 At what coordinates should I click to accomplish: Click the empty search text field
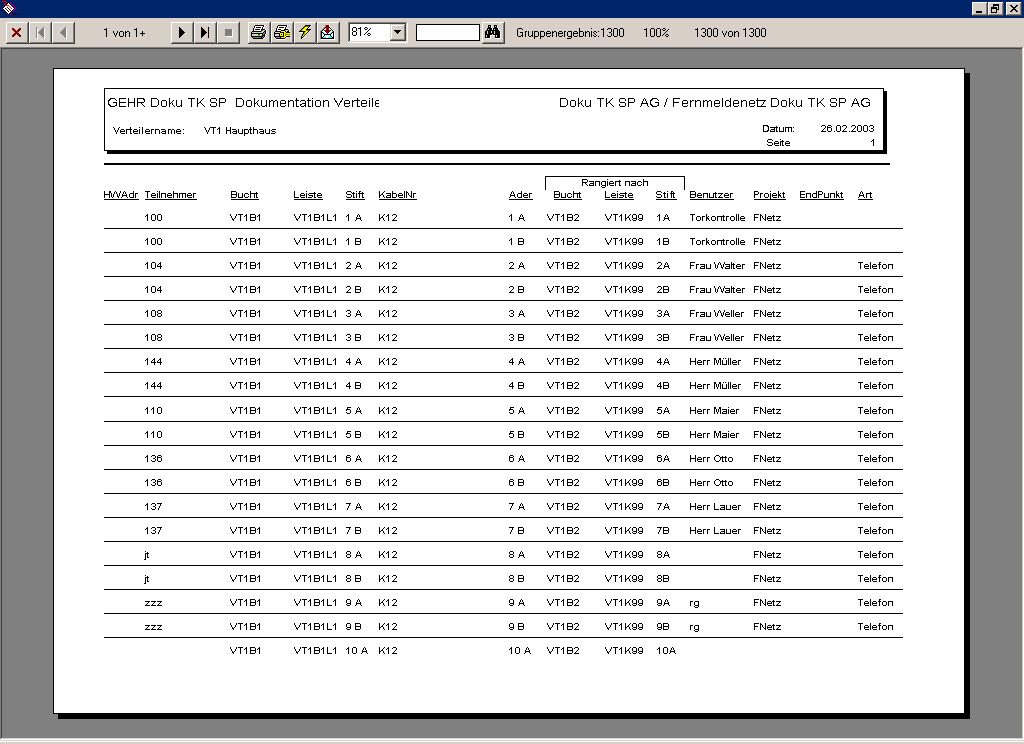(448, 32)
